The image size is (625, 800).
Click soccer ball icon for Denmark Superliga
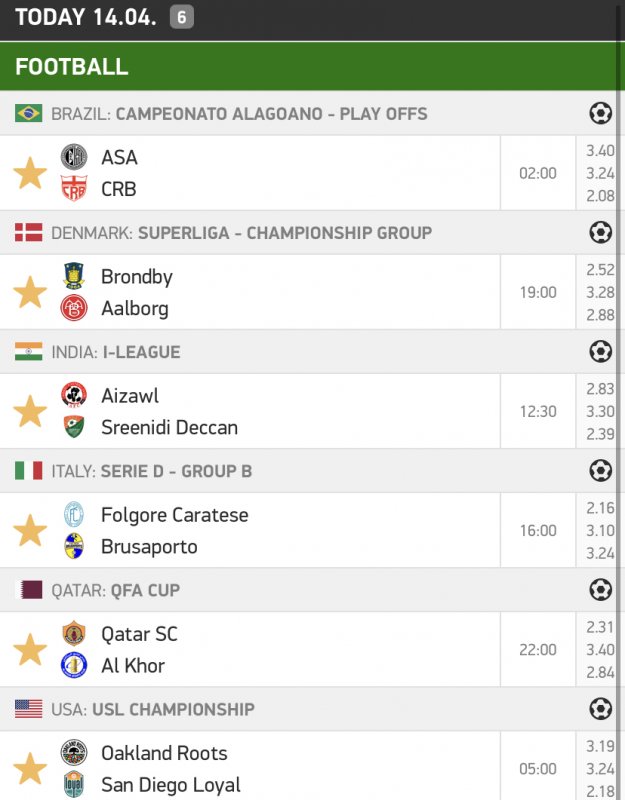pyautogui.click(x=600, y=232)
